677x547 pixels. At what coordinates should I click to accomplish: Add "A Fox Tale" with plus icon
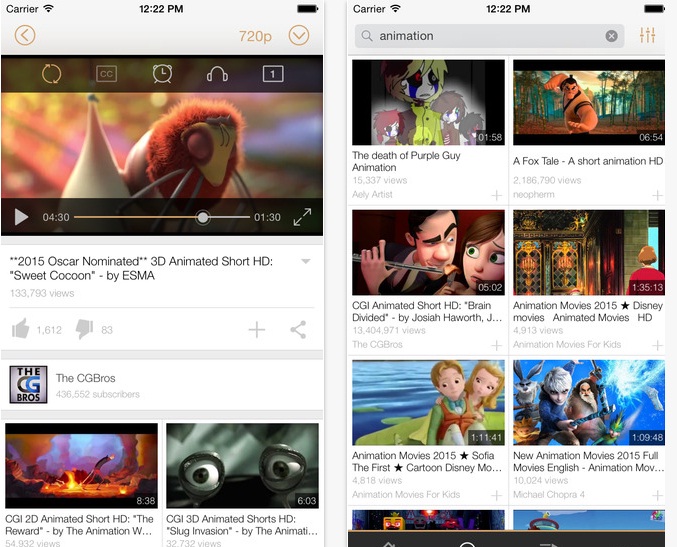coord(657,196)
